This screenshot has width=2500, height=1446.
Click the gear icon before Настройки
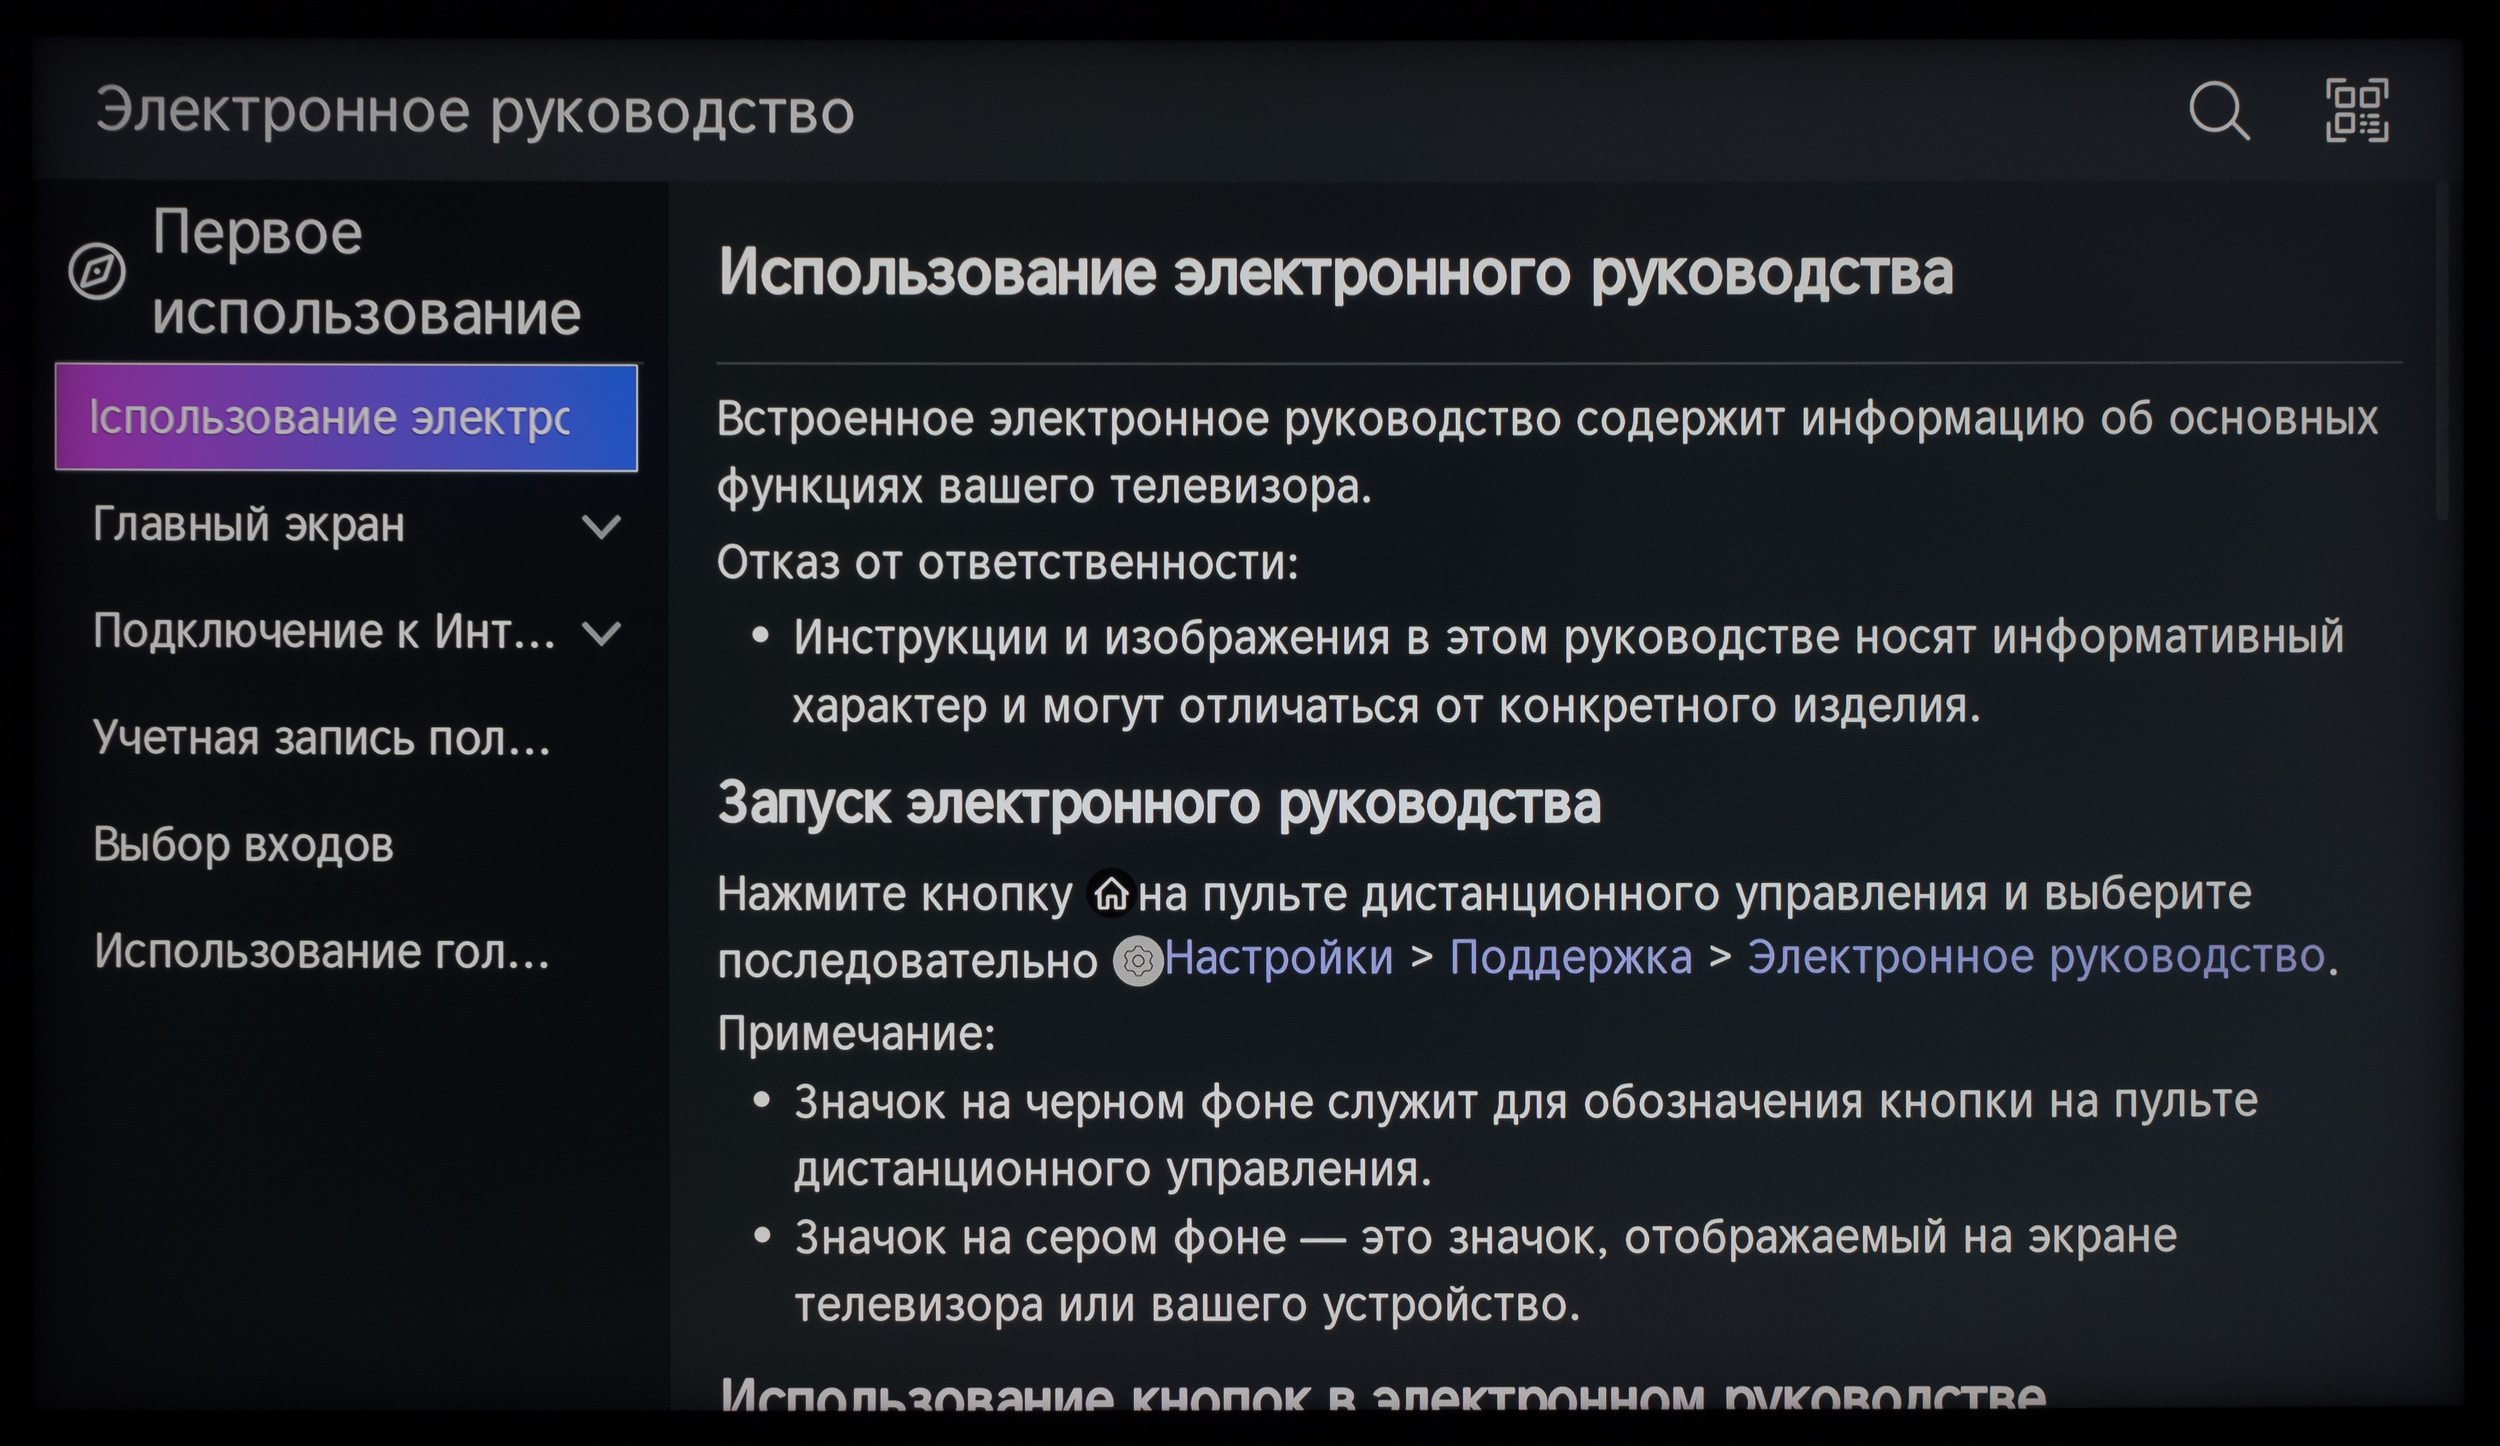pyautogui.click(x=1137, y=961)
